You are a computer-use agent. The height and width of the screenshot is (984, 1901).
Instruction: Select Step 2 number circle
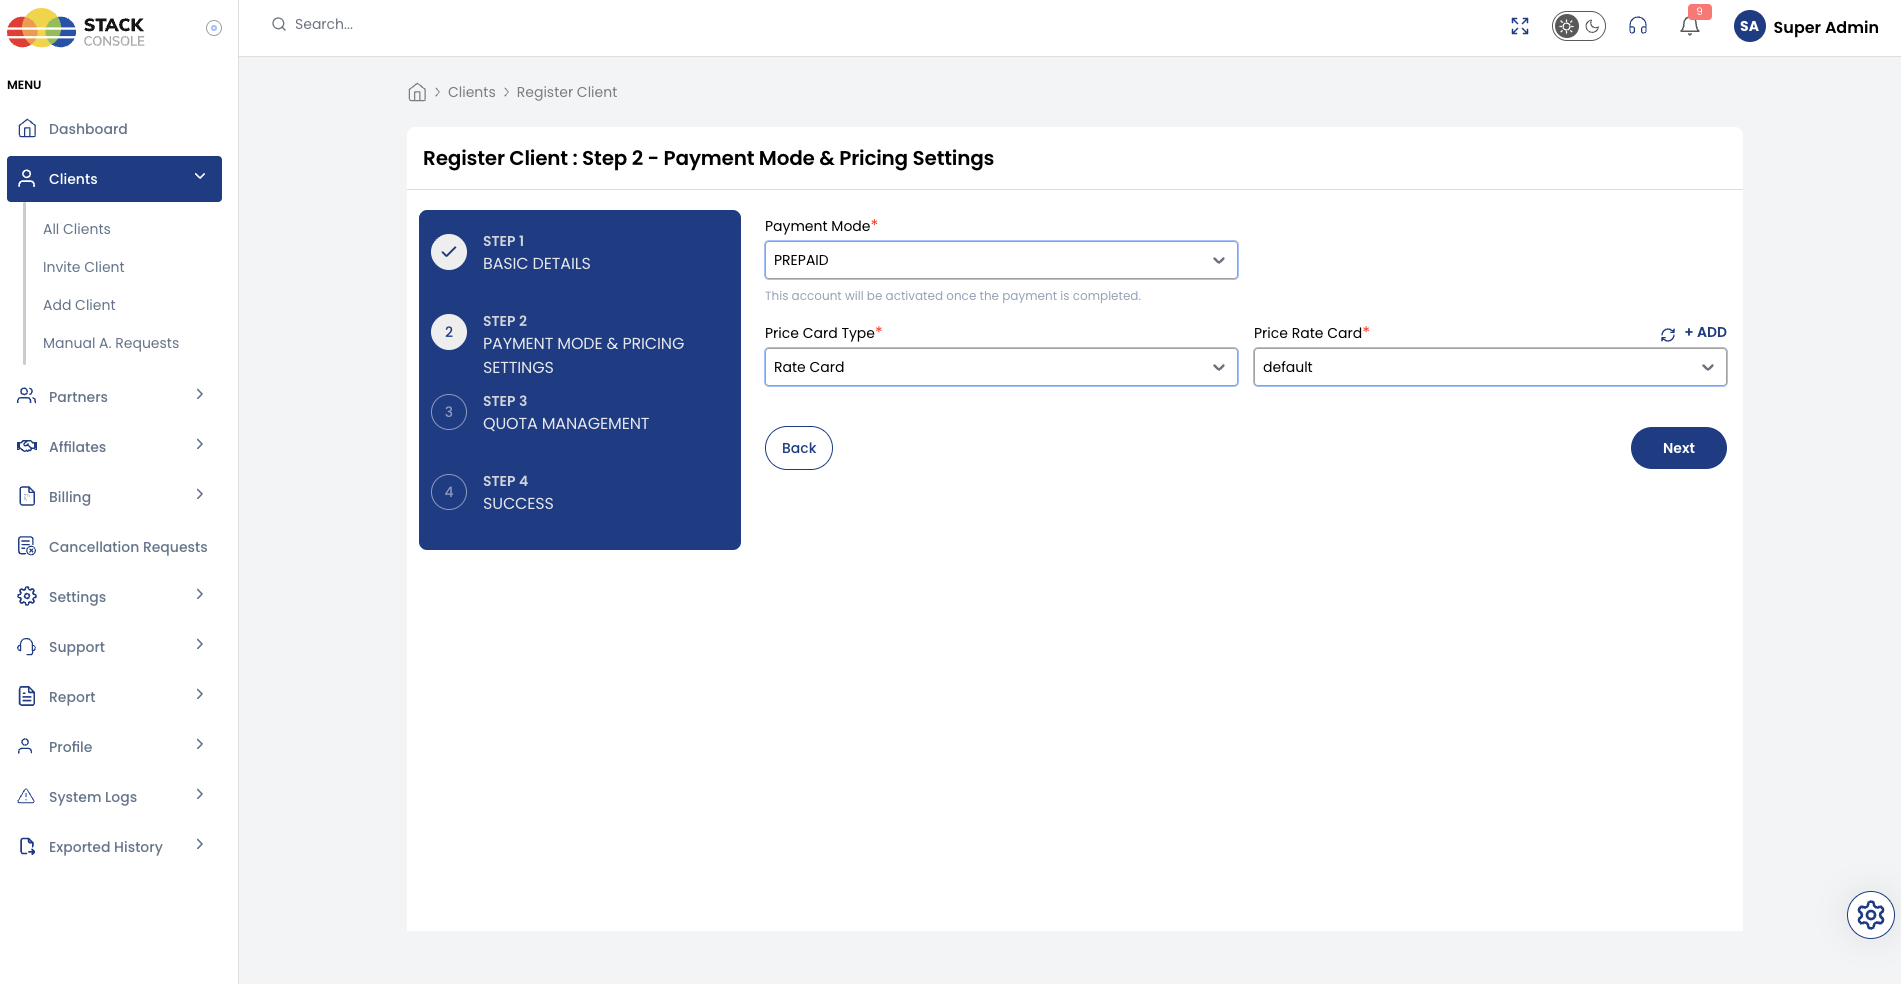coord(449,332)
